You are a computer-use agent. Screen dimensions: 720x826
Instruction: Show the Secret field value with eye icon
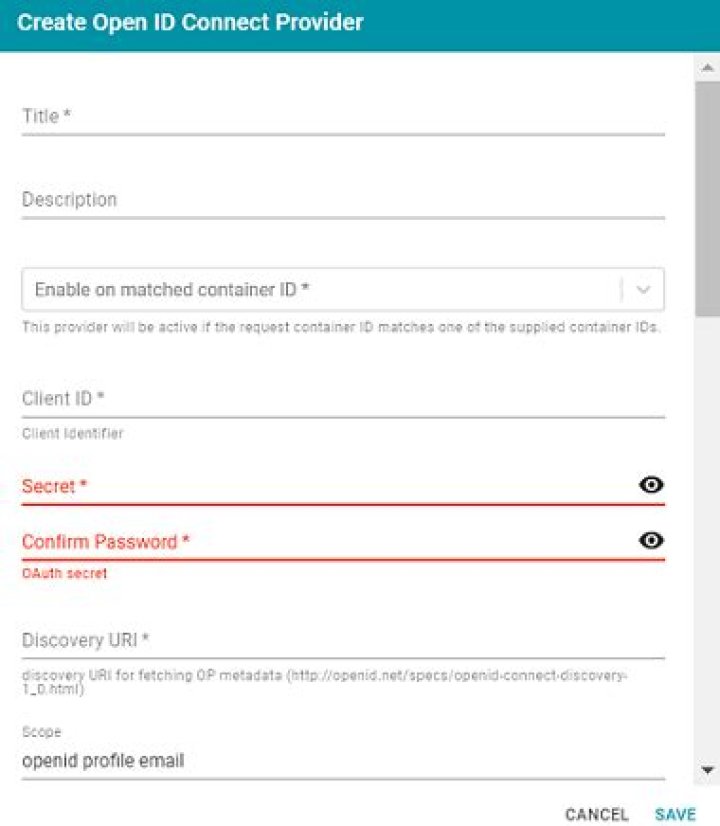651,485
